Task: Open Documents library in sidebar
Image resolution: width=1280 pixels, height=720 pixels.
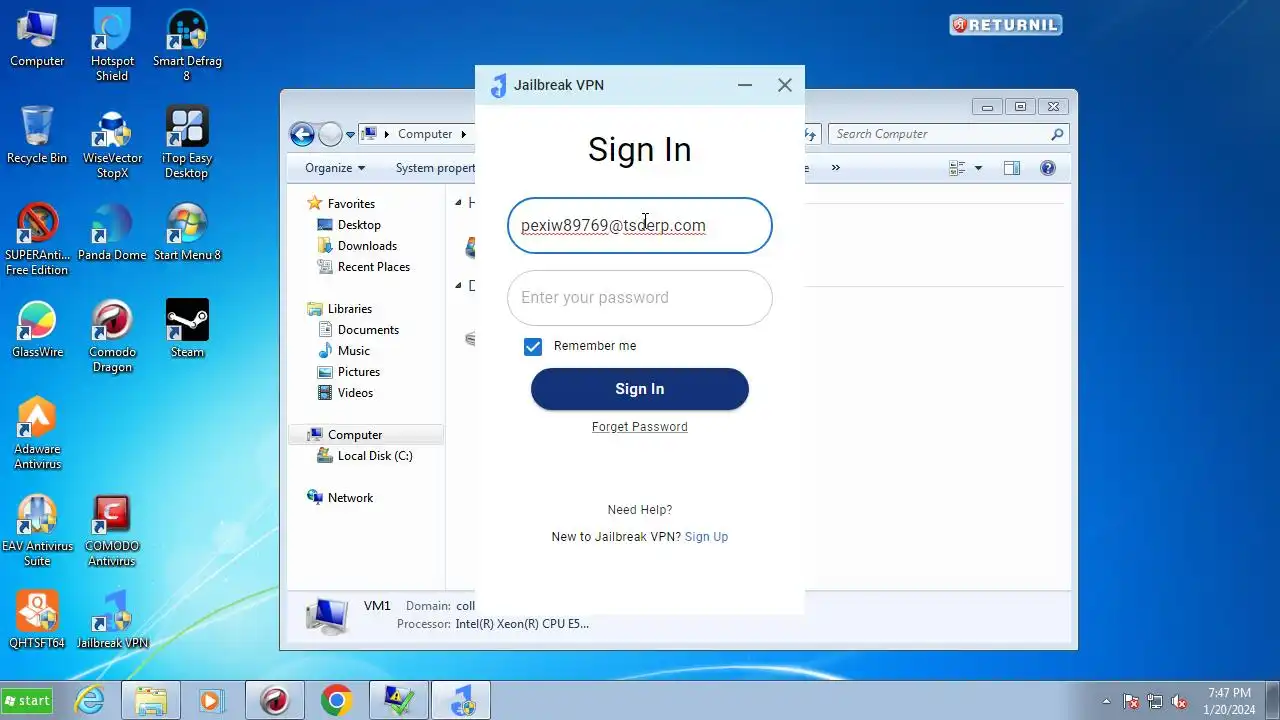Action: [368, 330]
